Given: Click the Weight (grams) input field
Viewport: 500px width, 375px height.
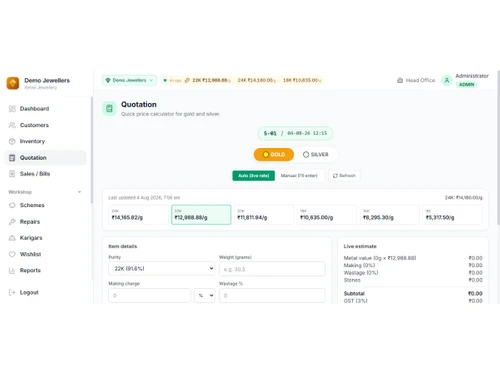Looking at the screenshot, I should [x=272, y=269].
